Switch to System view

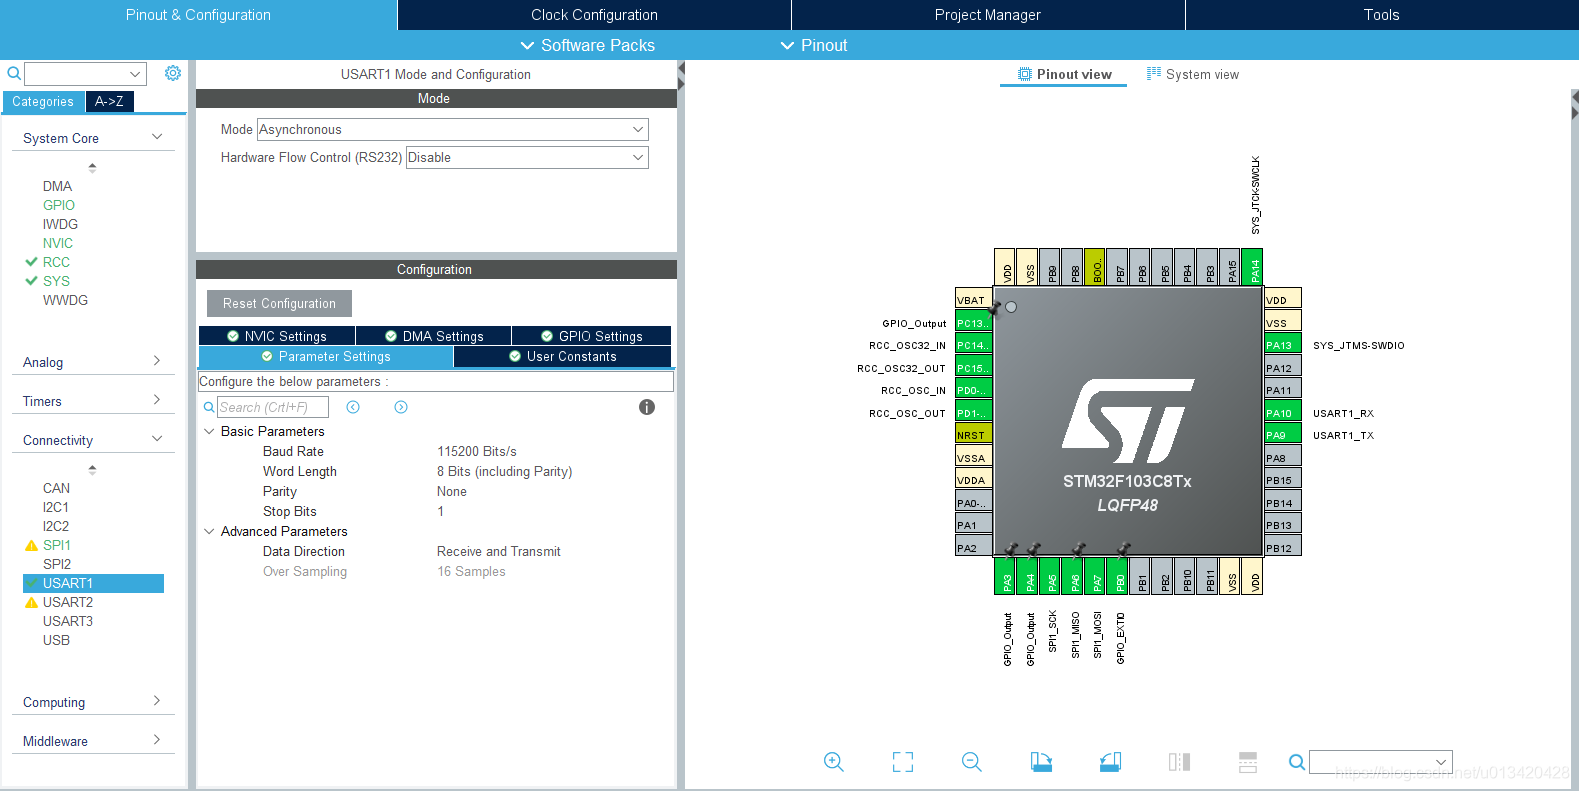pos(1192,74)
